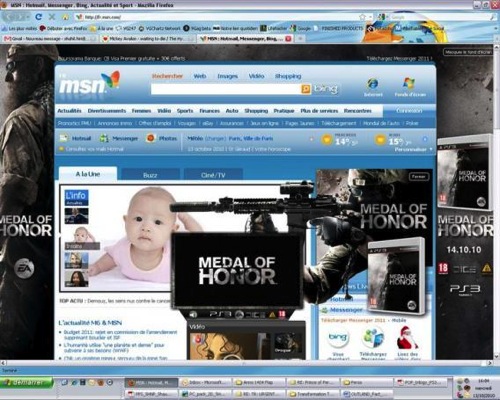Viewport: 500px width, 400px height.
Task: Click the MSN Bing search box
Action: tap(226, 89)
